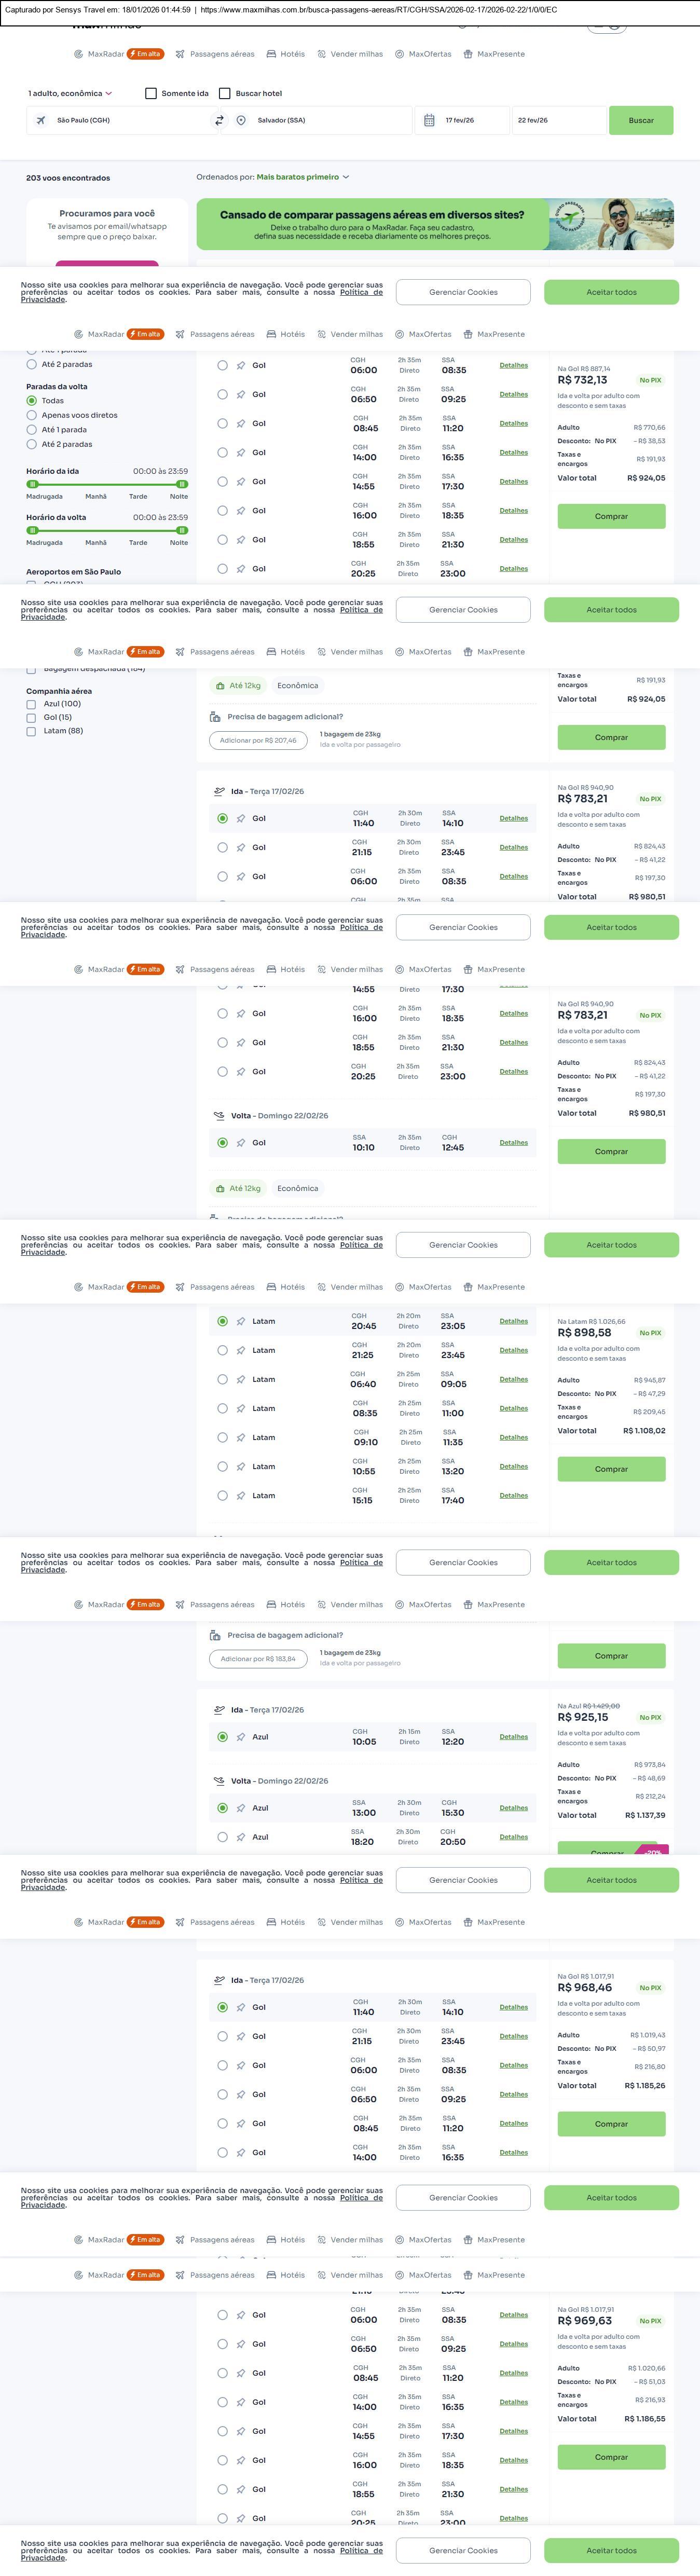Image resolution: width=700 pixels, height=2576 pixels.
Task: Click pin icon beside Latam 15:15 flight
Action: coord(241,1495)
